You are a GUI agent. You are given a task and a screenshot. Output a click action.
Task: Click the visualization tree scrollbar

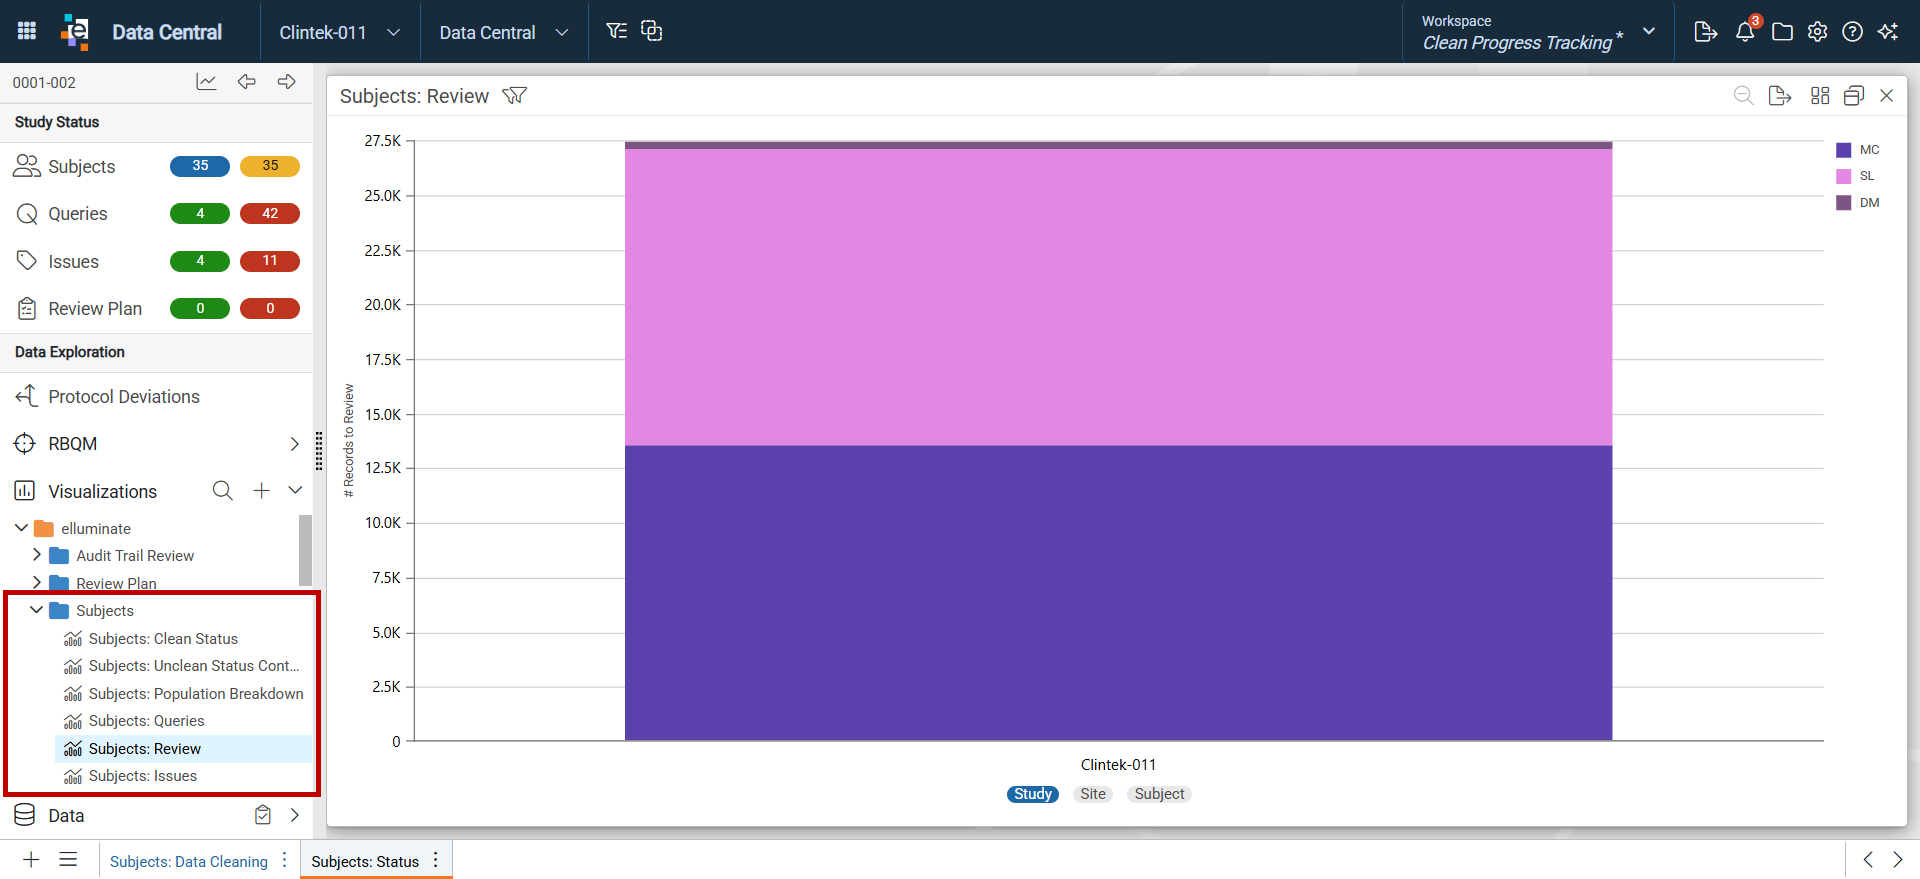[305, 550]
